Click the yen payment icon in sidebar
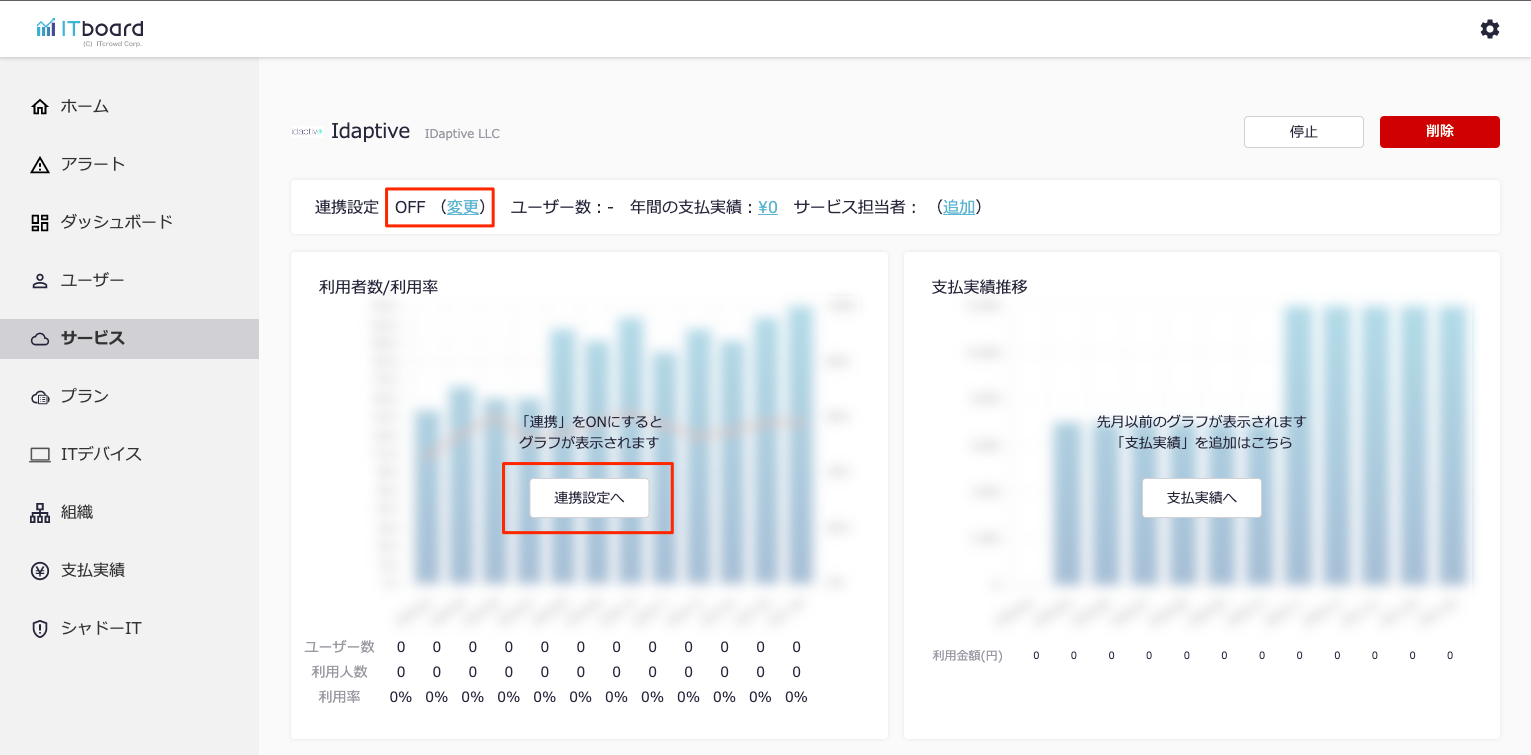Screen dimensions: 1531x755 40,571
